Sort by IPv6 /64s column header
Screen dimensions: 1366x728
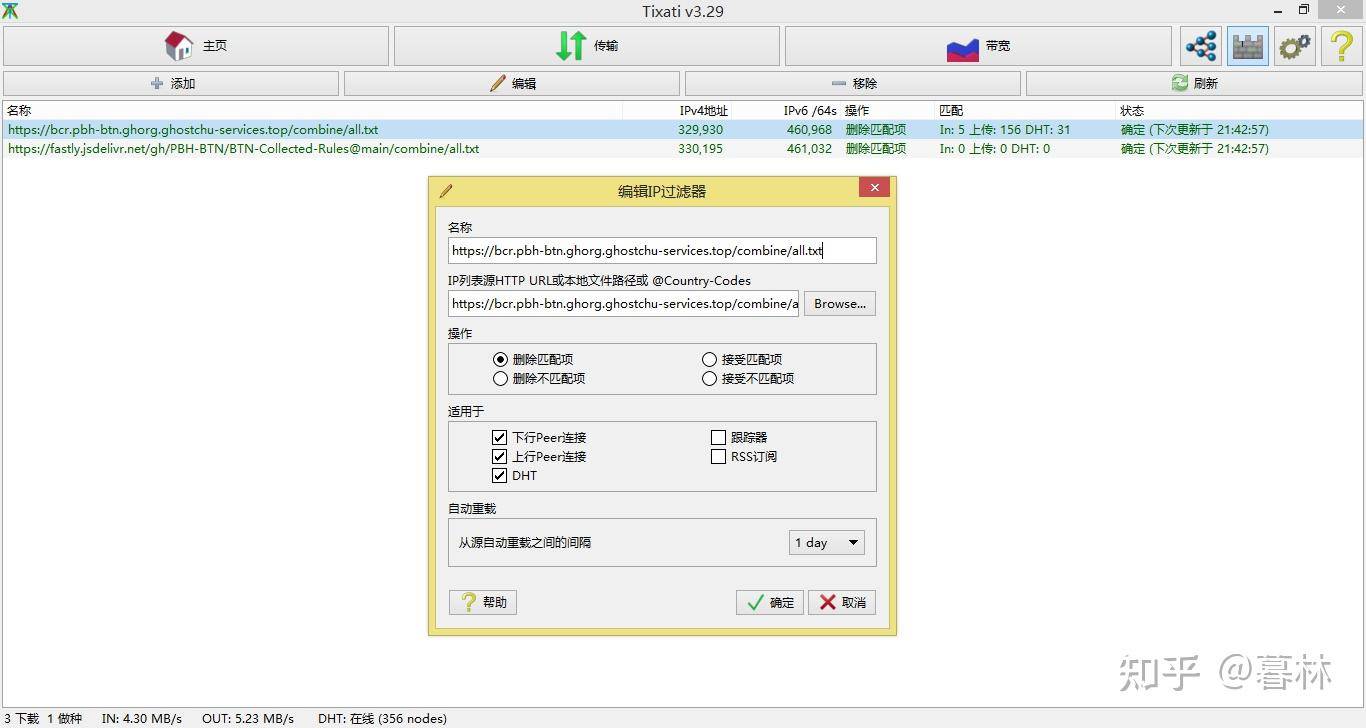[x=810, y=111]
